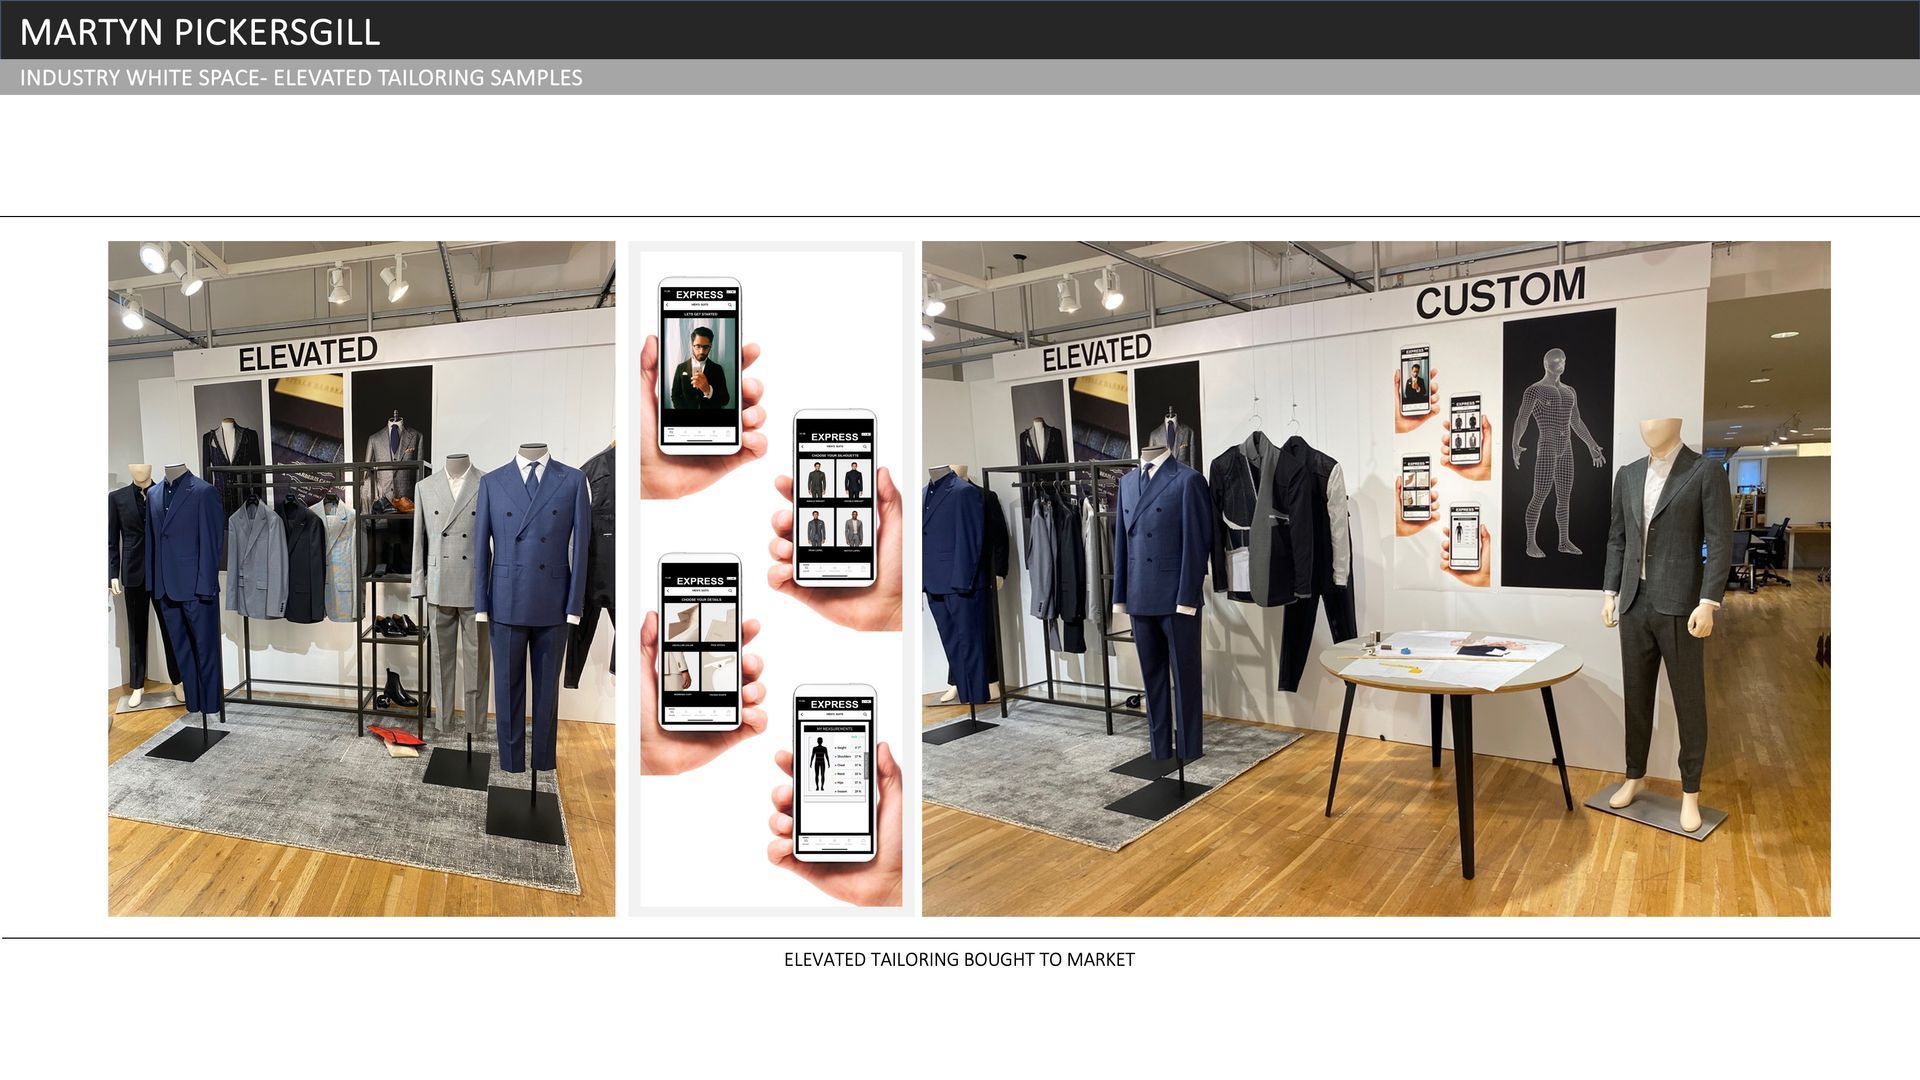Screen dimensions: 1920x1080
Task: Select the Industry White Space subtitle bar
Action: pos(300,78)
